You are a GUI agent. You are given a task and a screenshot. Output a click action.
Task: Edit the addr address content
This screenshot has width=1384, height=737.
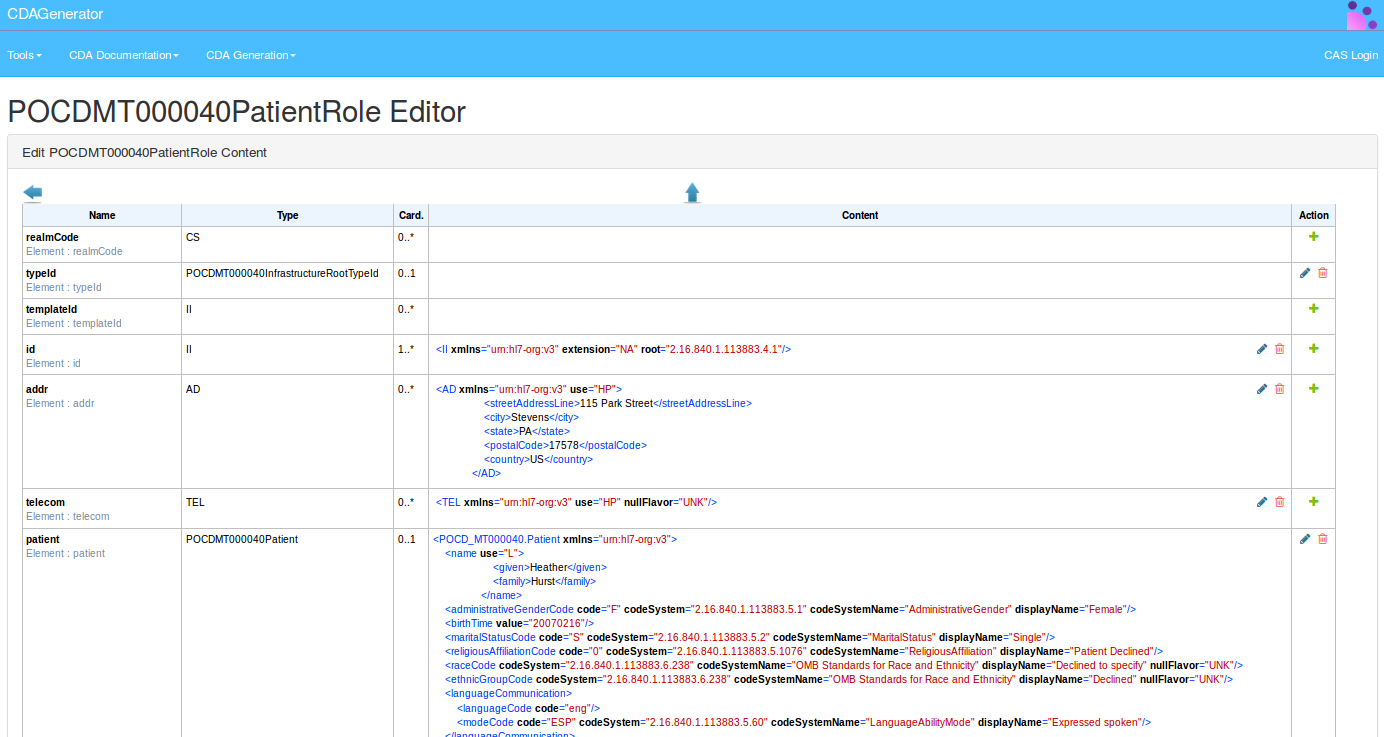tap(1261, 389)
